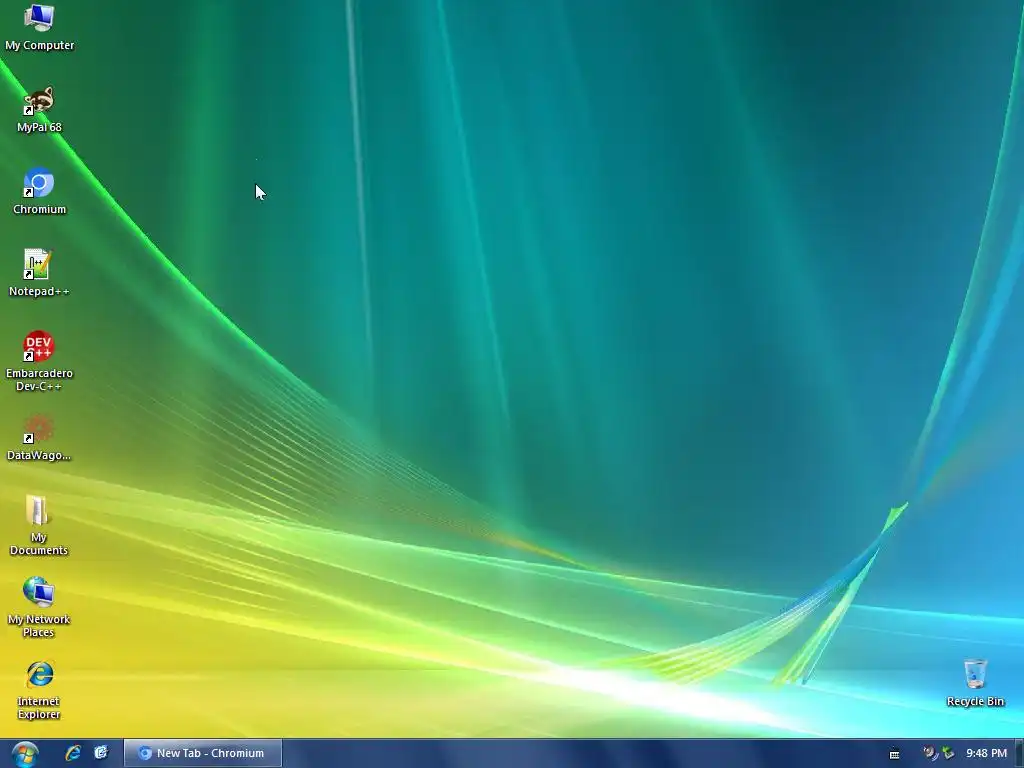Click the Safely Remove Hardware tray icon
1024x768 pixels.
[x=948, y=753]
